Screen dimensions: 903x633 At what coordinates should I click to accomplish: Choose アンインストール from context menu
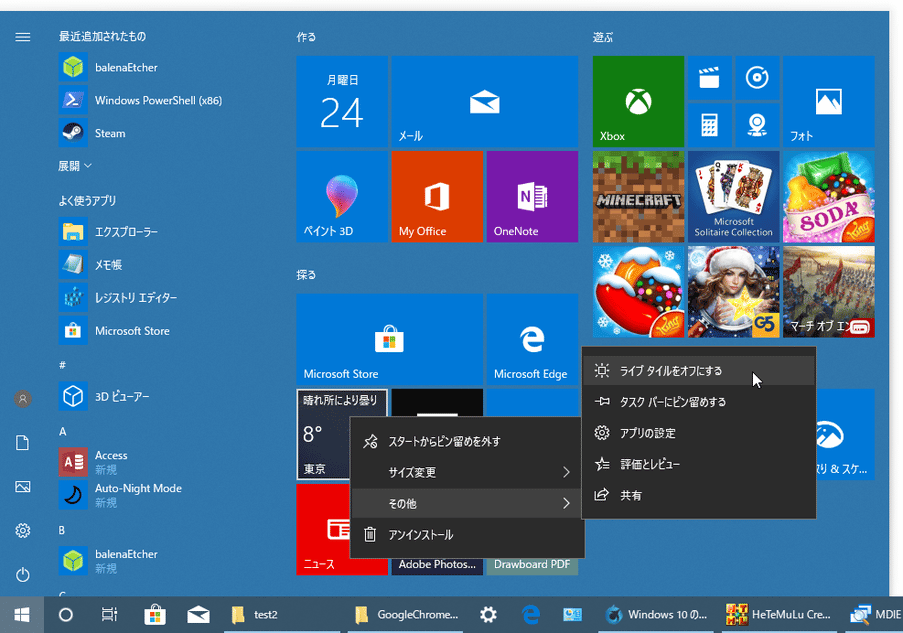pos(467,535)
